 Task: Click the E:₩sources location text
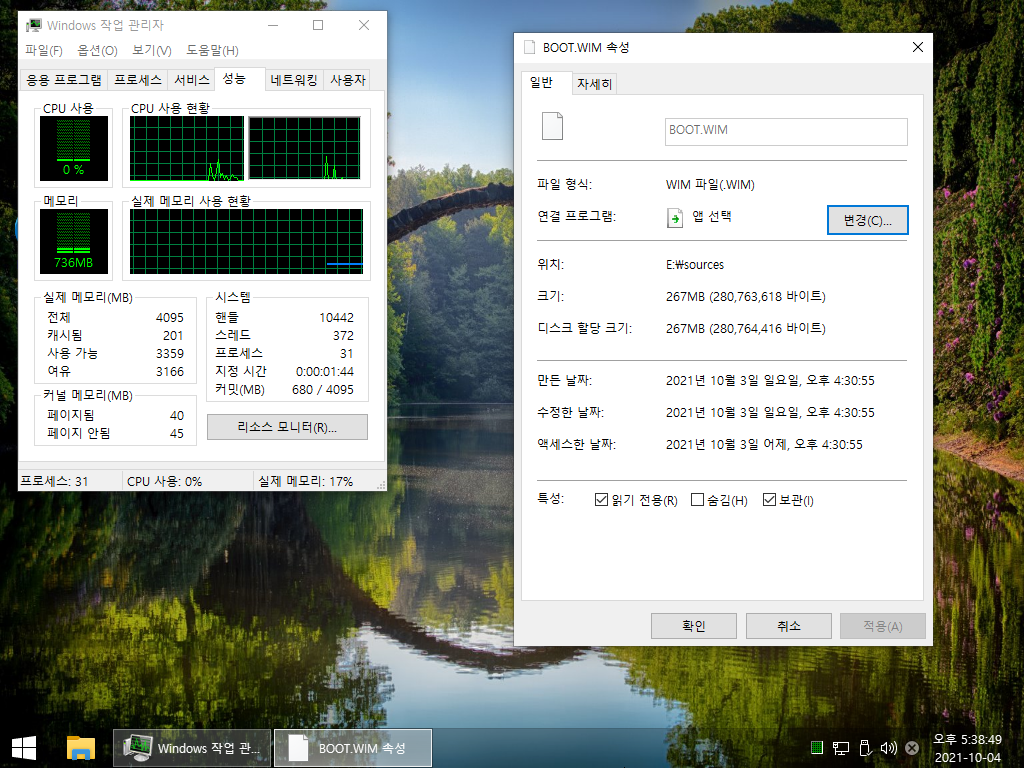tap(695, 264)
